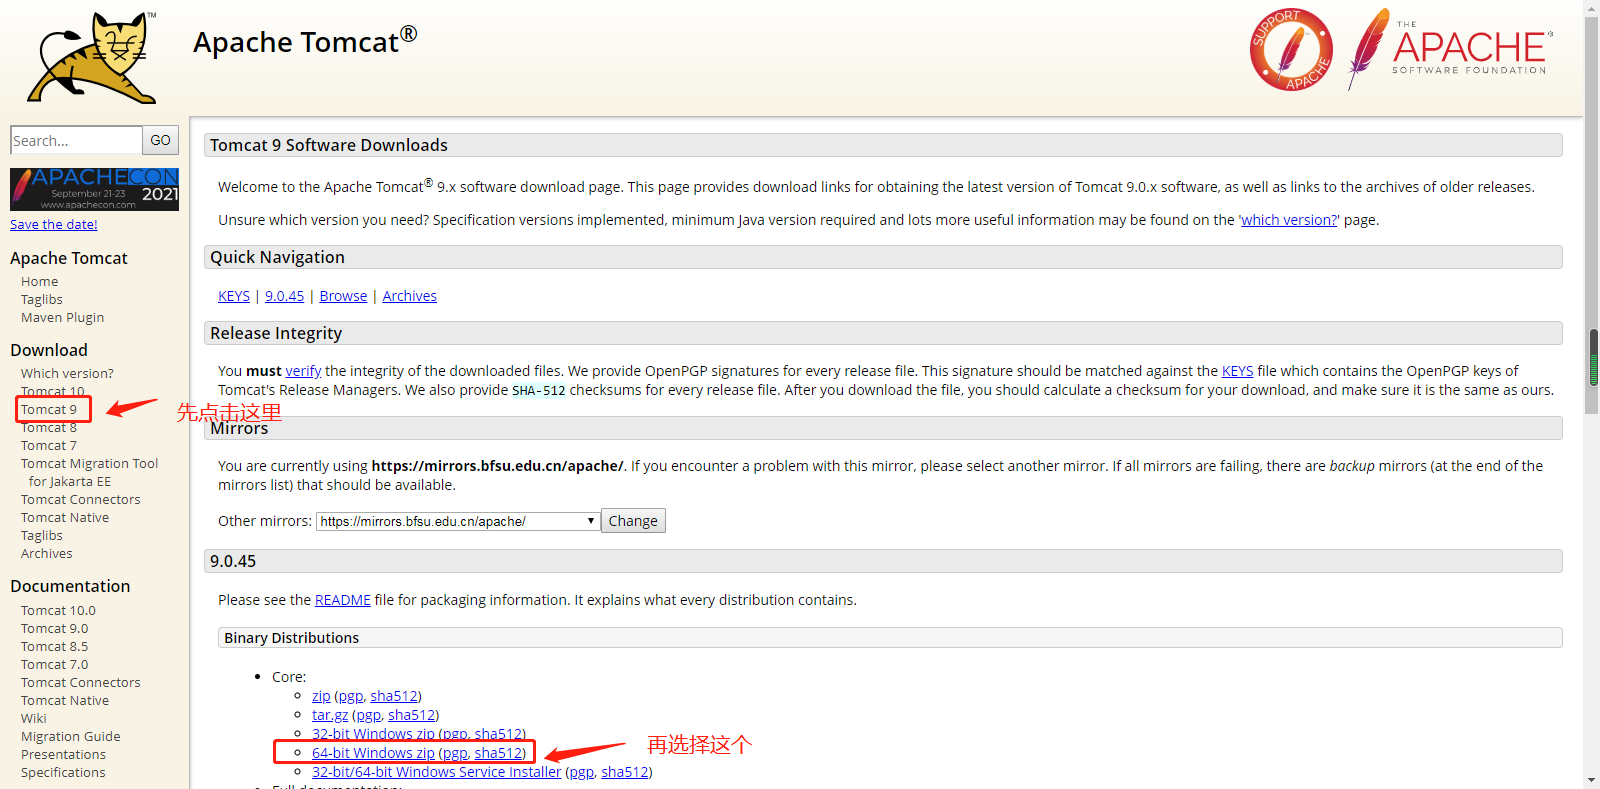Open Tomcat 8 download page

coord(49,428)
